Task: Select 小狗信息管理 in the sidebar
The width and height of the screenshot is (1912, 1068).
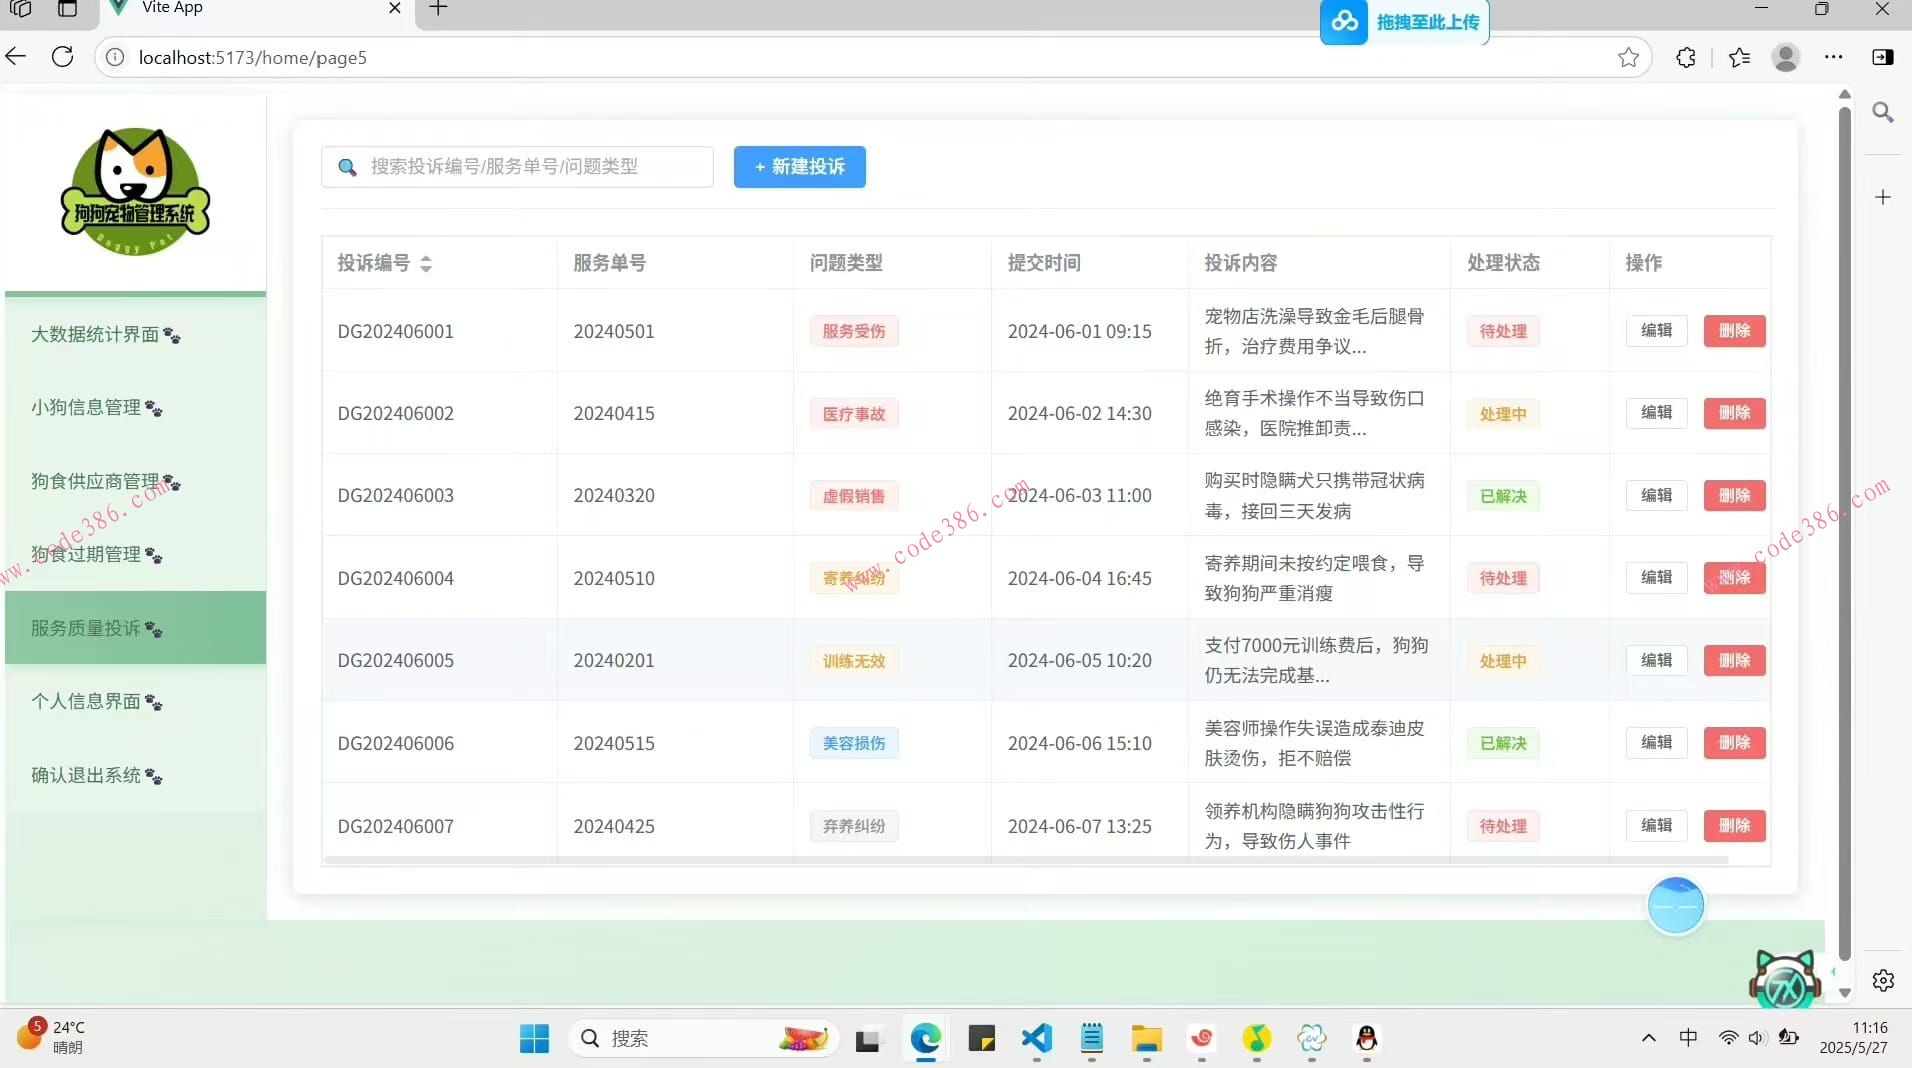Action: point(96,408)
